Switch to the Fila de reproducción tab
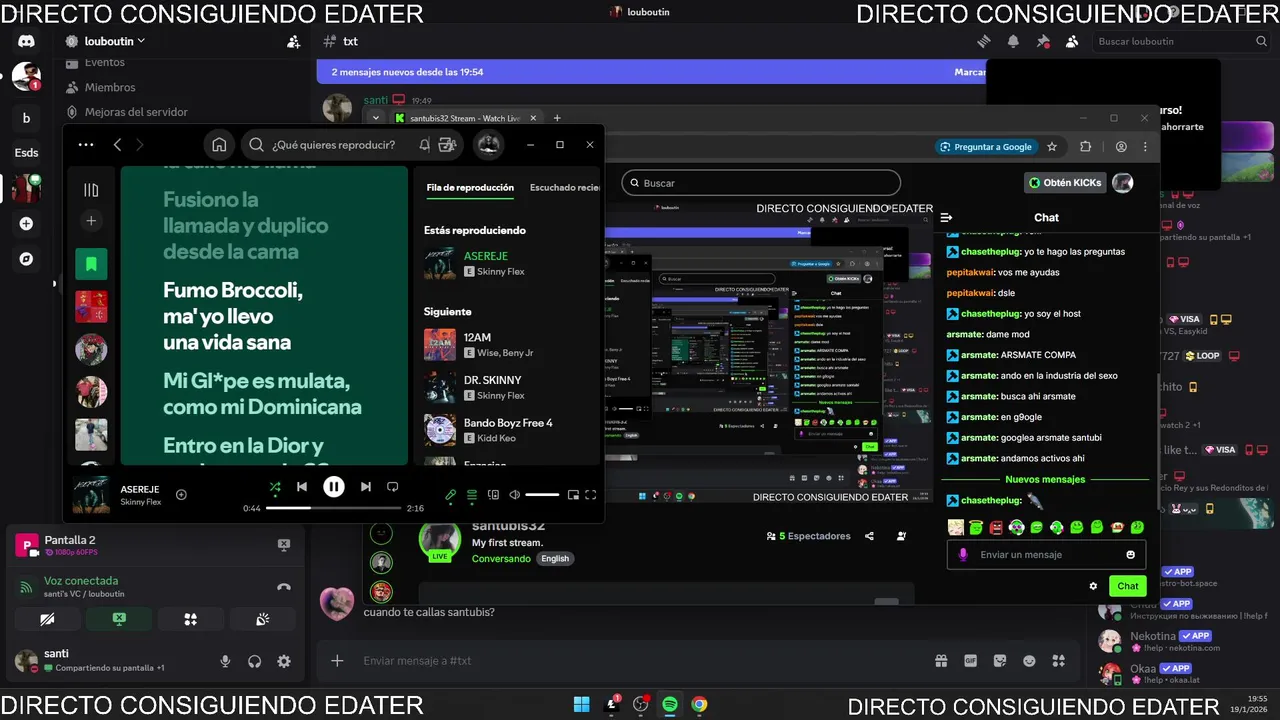Screen dimensions: 1280x720 tap(470, 187)
